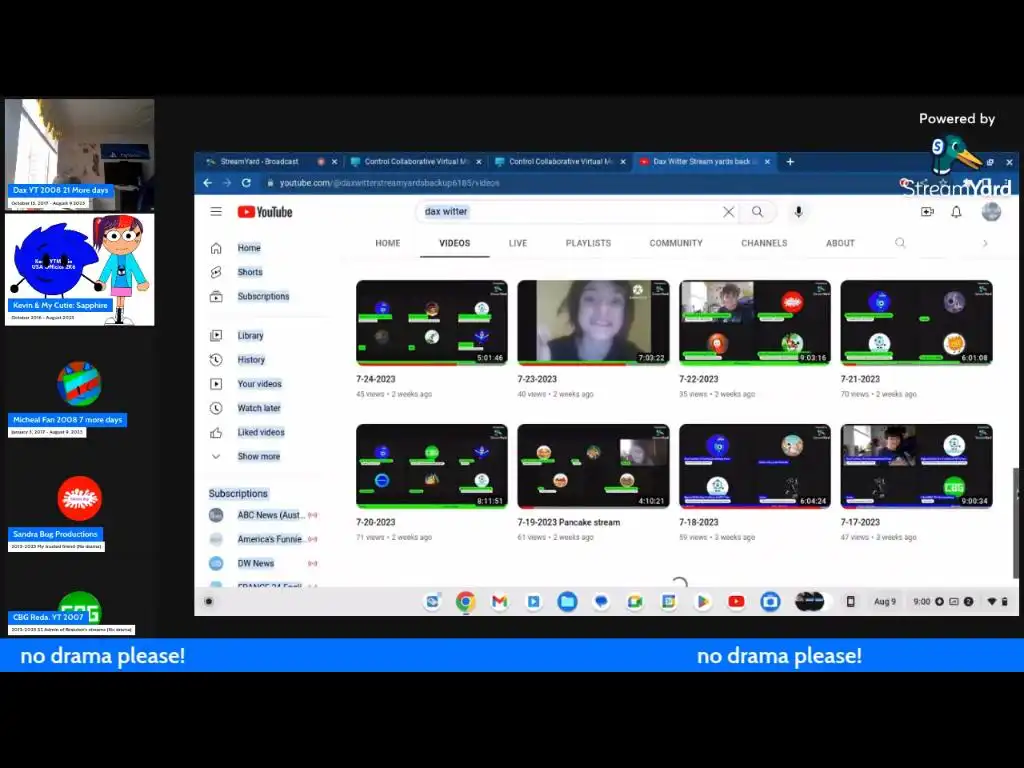
Task: Open the YouTube app on the shelf
Action: click(x=737, y=601)
